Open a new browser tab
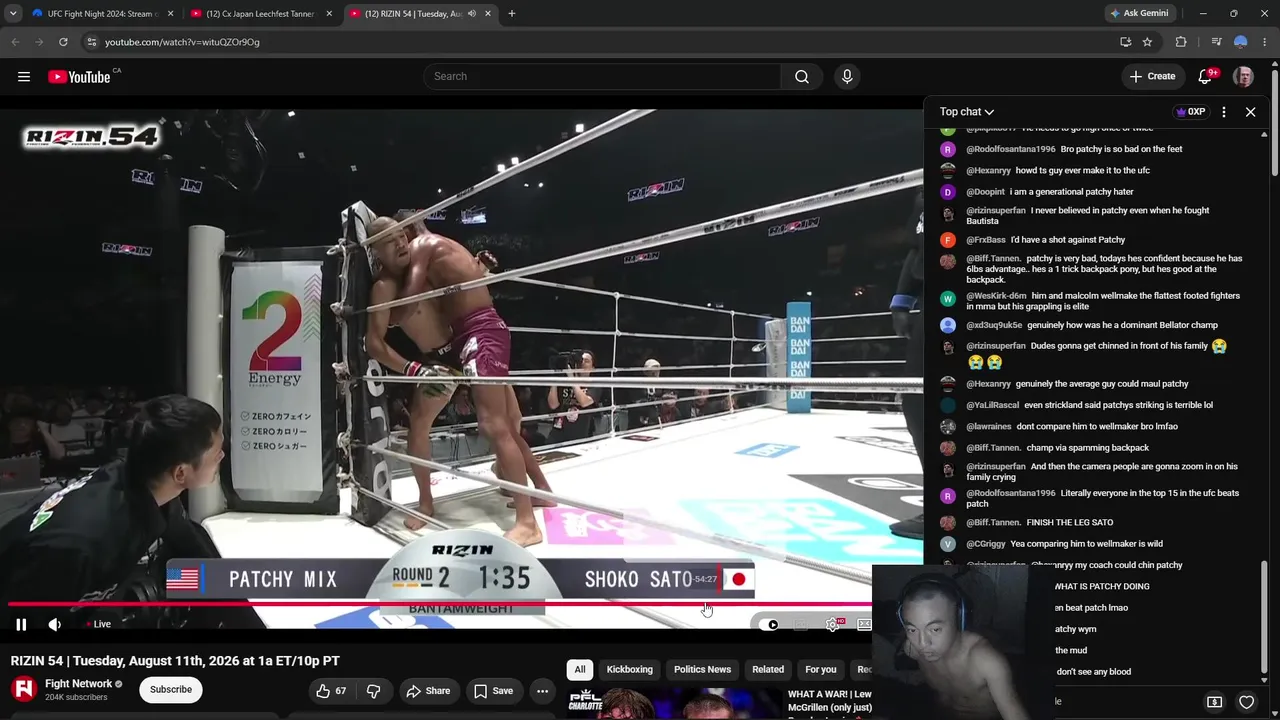This screenshot has width=1280, height=720. 512,14
